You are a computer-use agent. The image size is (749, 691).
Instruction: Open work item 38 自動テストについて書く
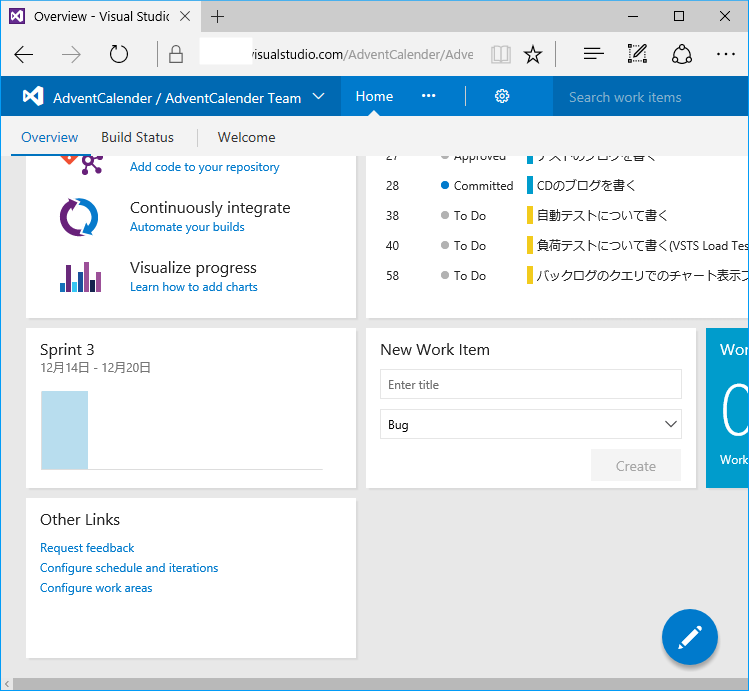tap(601, 215)
